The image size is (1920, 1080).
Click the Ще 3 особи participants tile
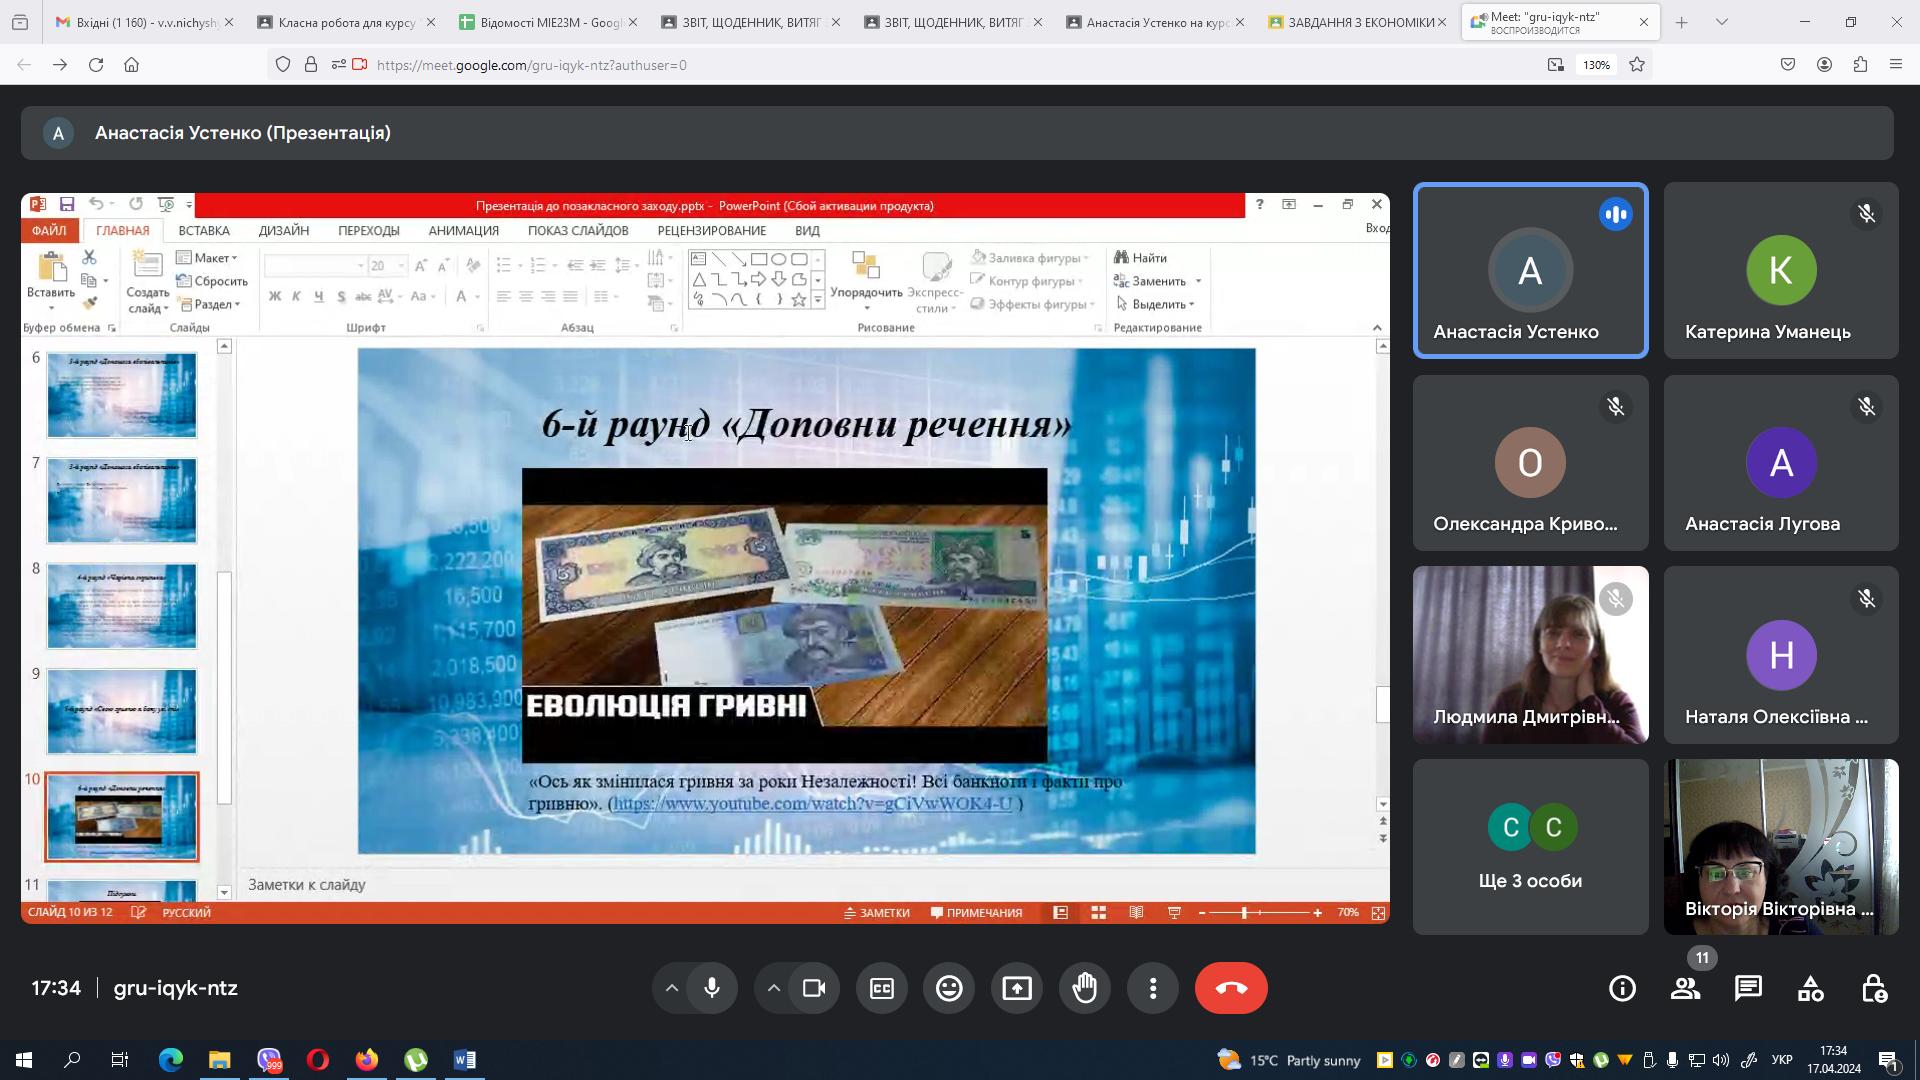(x=1530, y=846)
